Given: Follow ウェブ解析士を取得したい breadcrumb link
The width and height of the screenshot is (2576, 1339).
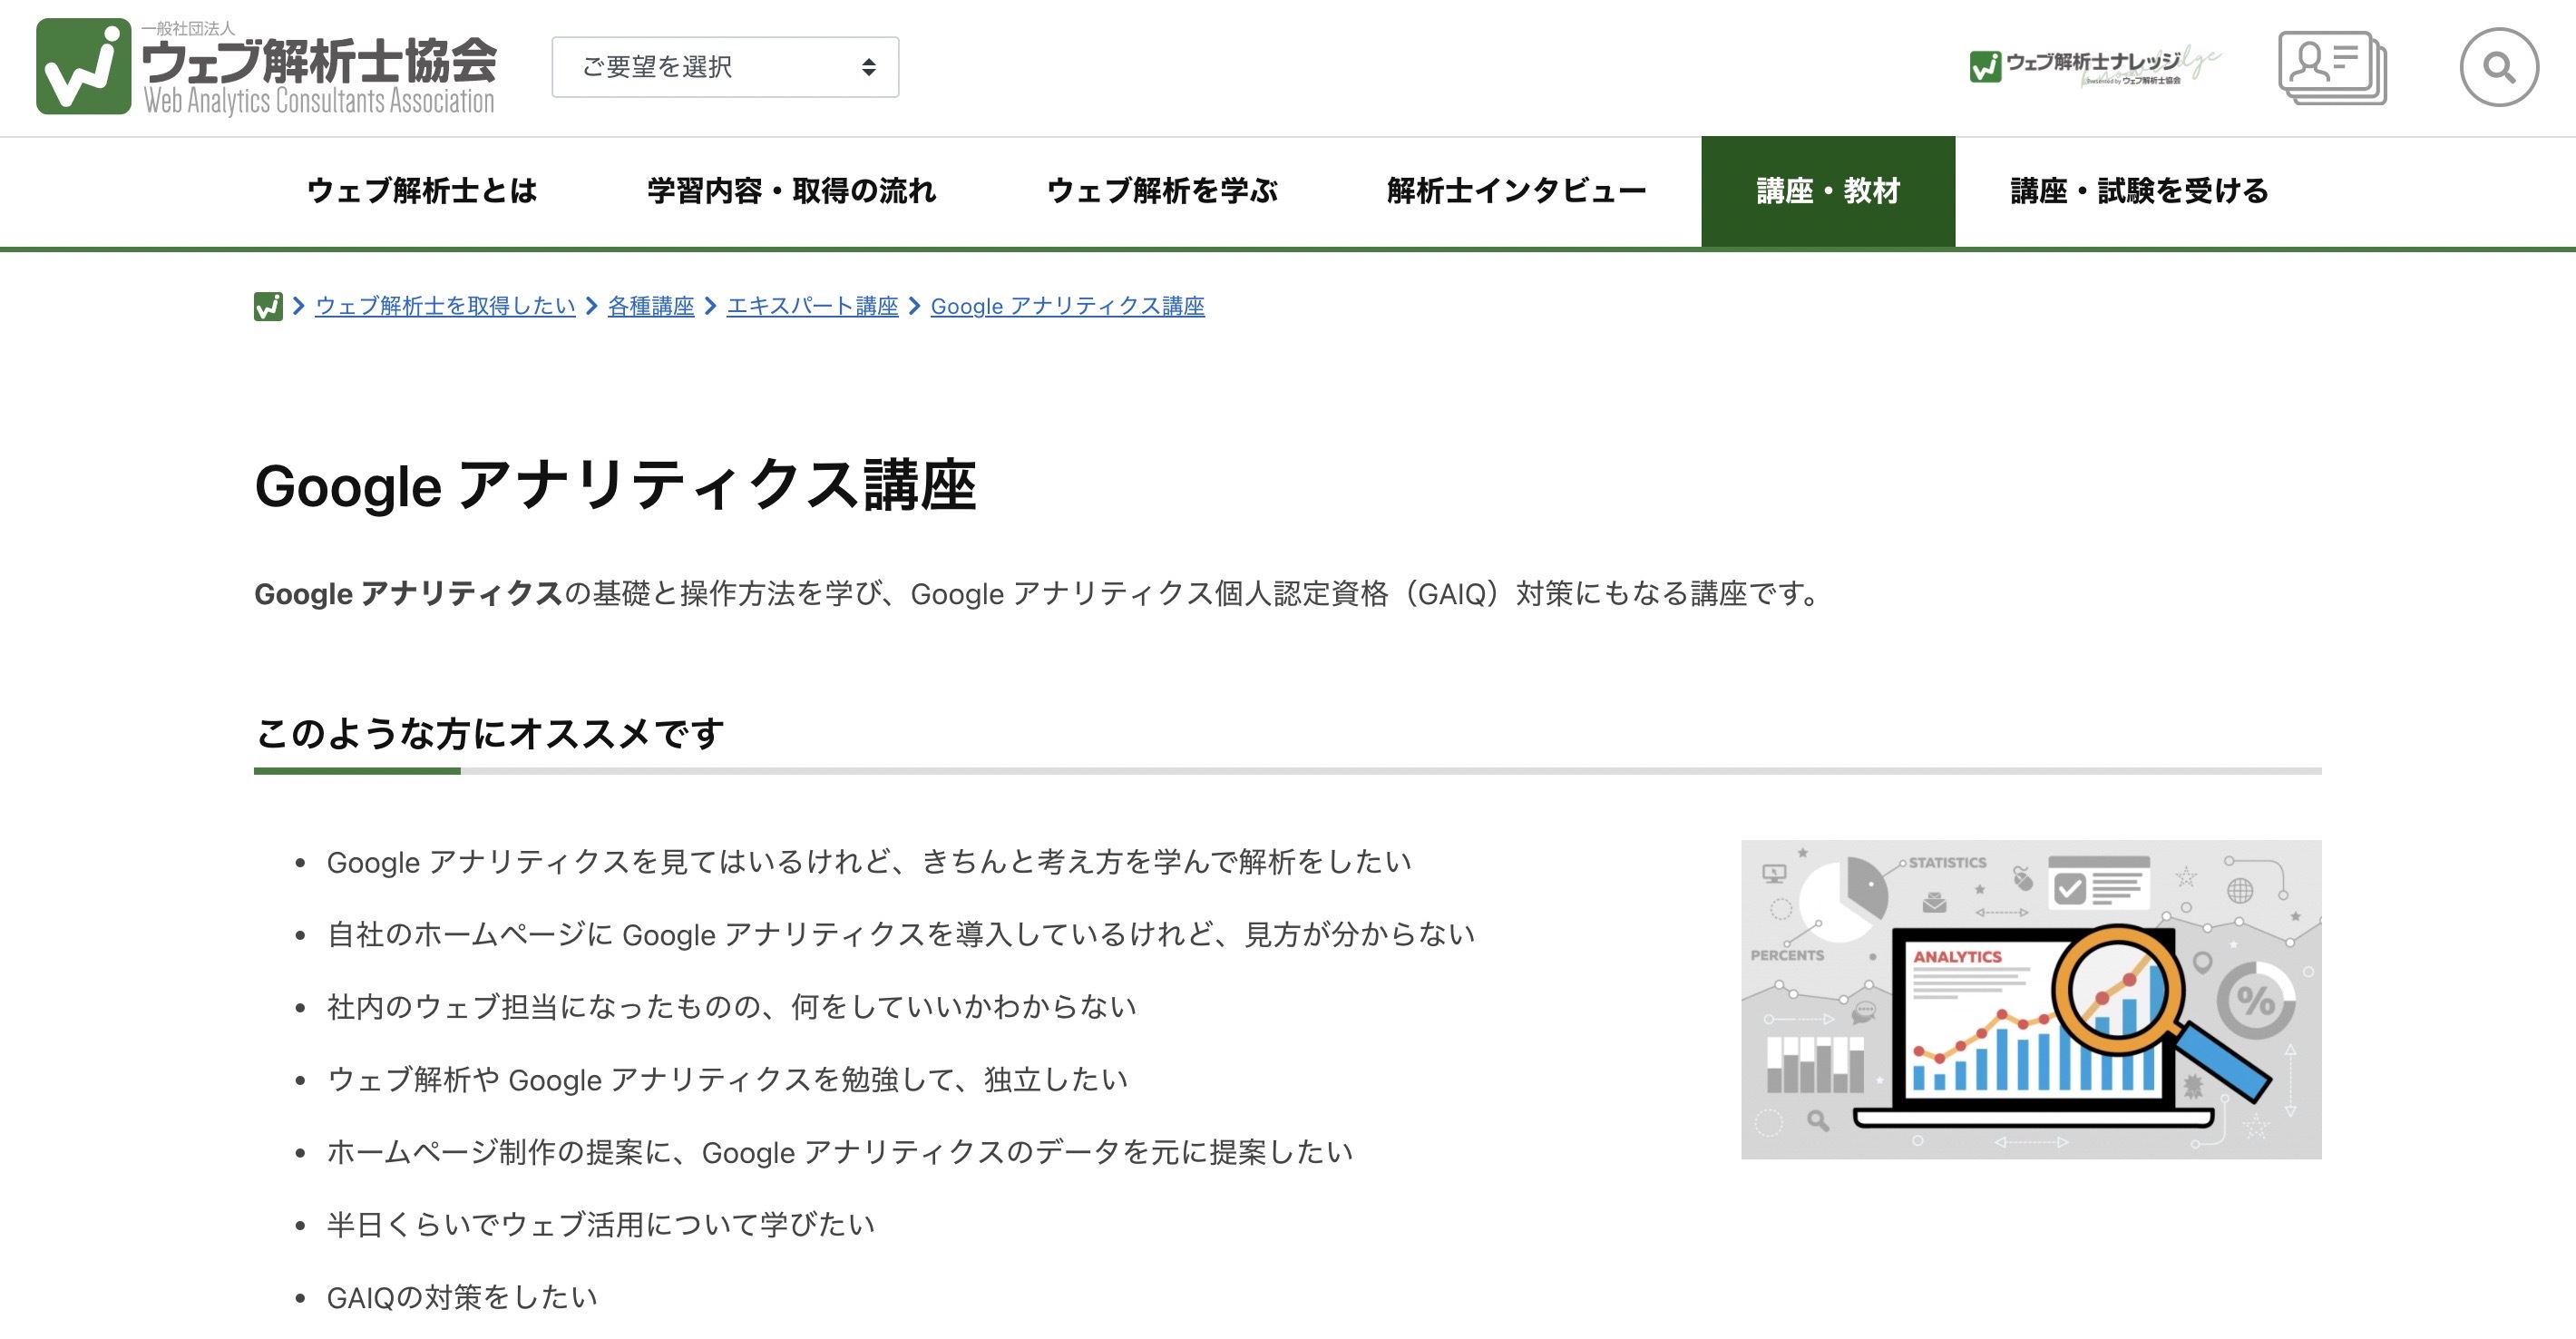Looking at the screenshot, I should [445, 306].
